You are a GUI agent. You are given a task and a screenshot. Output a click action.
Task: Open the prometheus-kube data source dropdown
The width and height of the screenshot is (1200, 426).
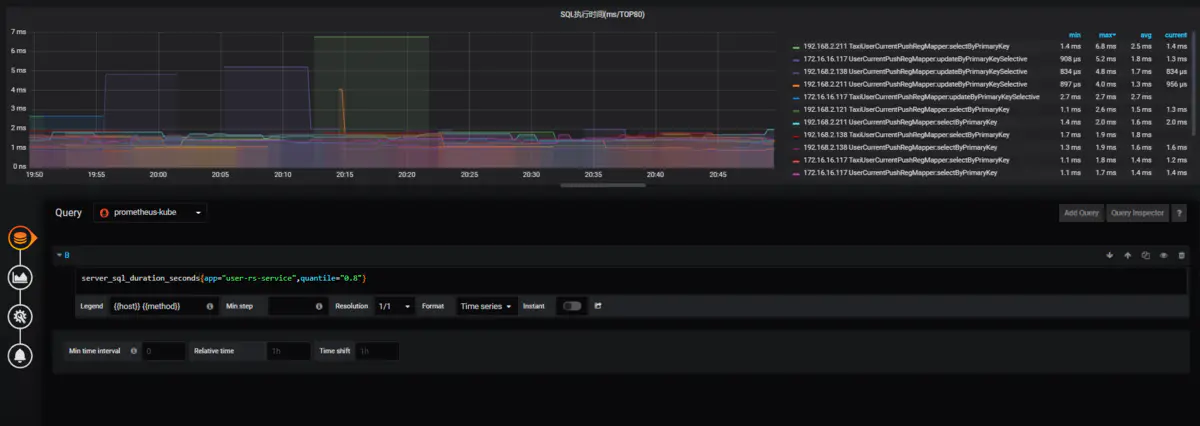(152, 213)
